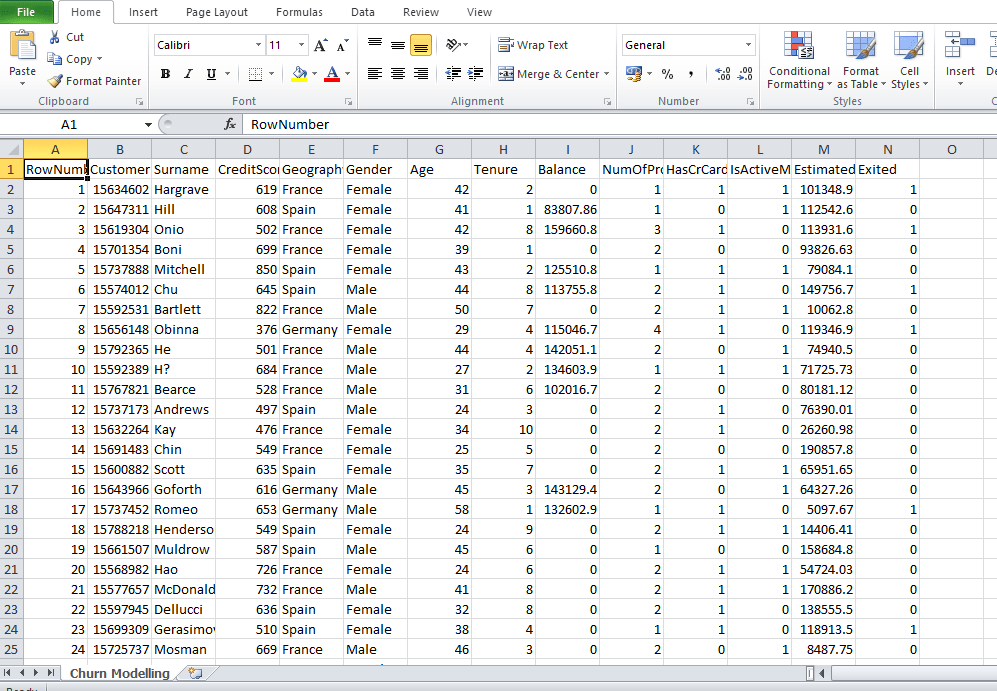Open General number format dropdown
The image size is (997, 691).
click(748, 45)
